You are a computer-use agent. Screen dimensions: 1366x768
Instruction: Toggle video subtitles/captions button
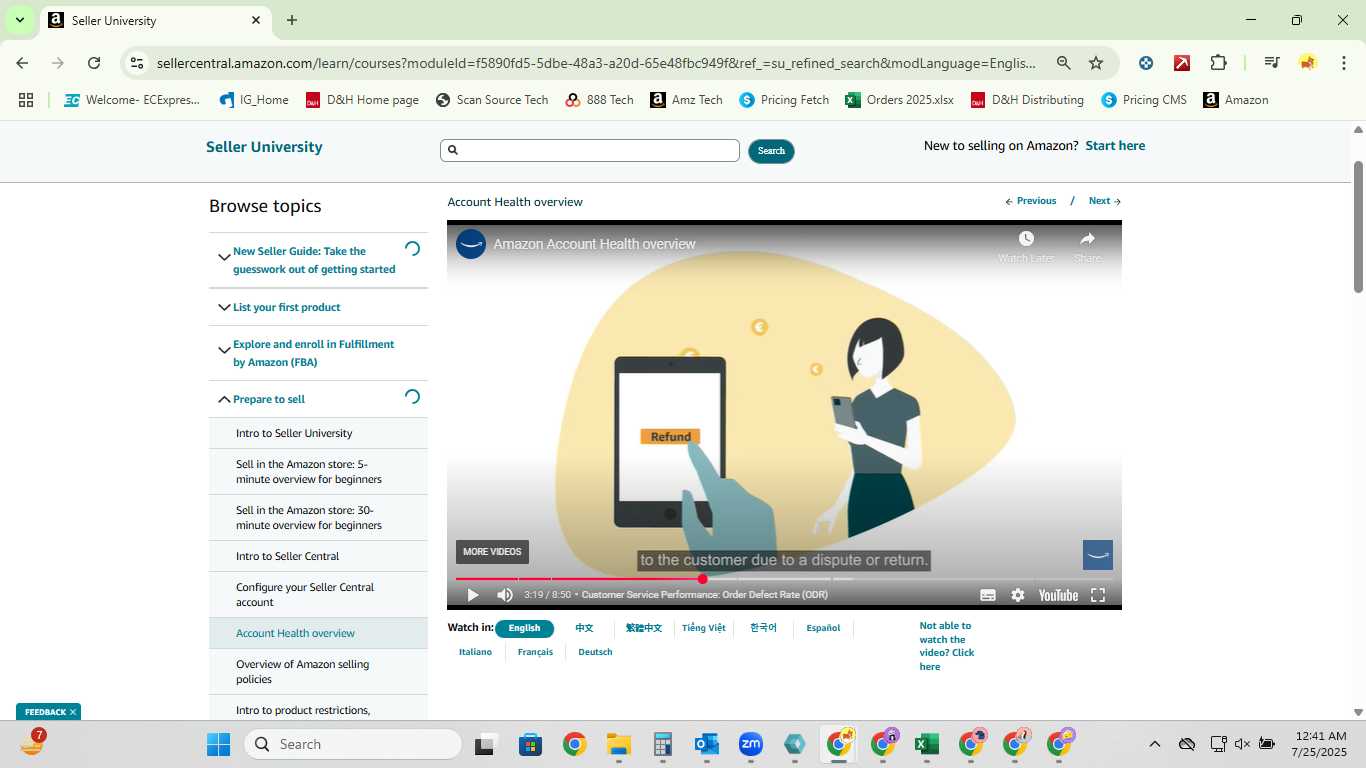coord(988,595)
